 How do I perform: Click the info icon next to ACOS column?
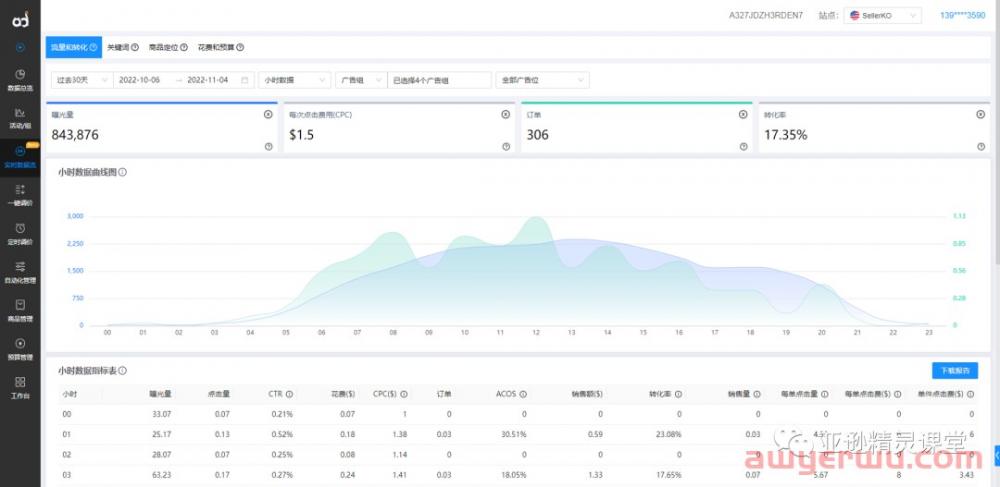coord(523,395)
